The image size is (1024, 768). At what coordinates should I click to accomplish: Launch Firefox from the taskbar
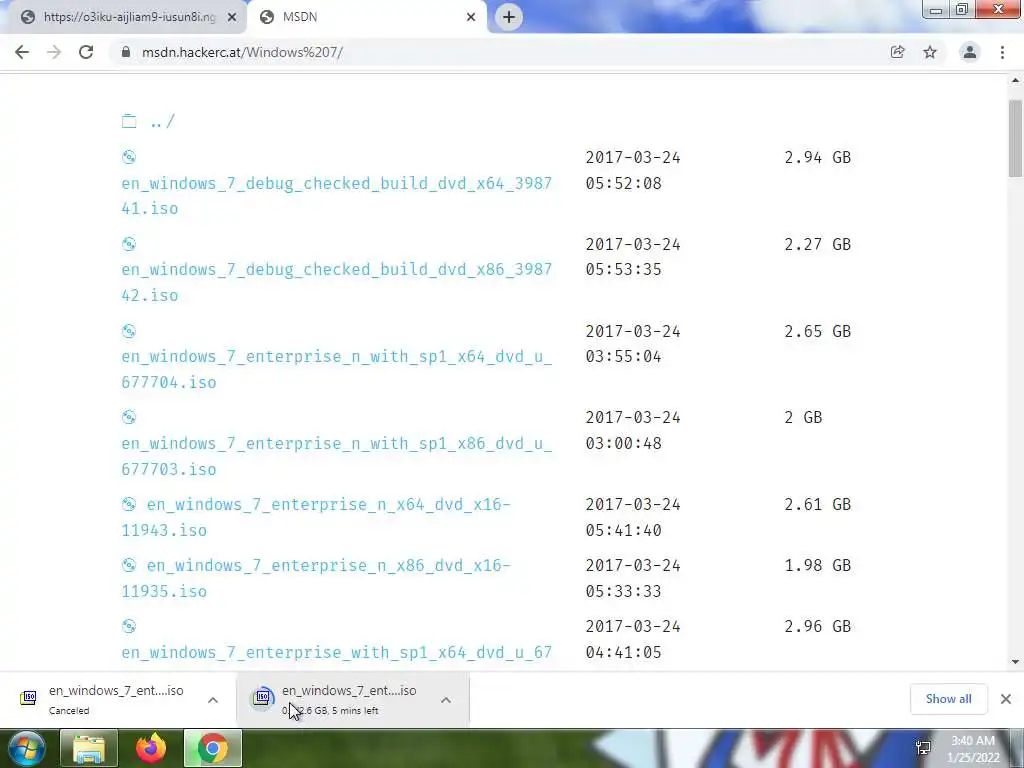point(151,748)
